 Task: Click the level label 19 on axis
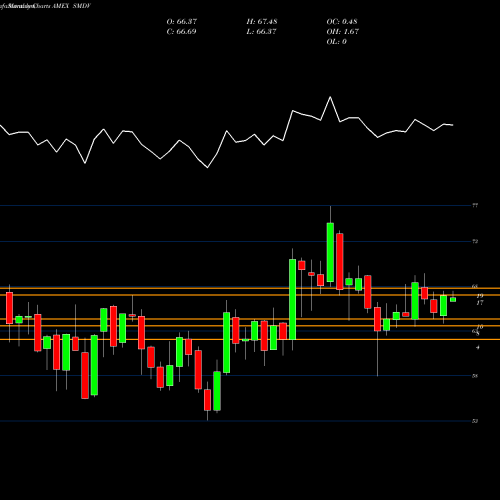480,296
